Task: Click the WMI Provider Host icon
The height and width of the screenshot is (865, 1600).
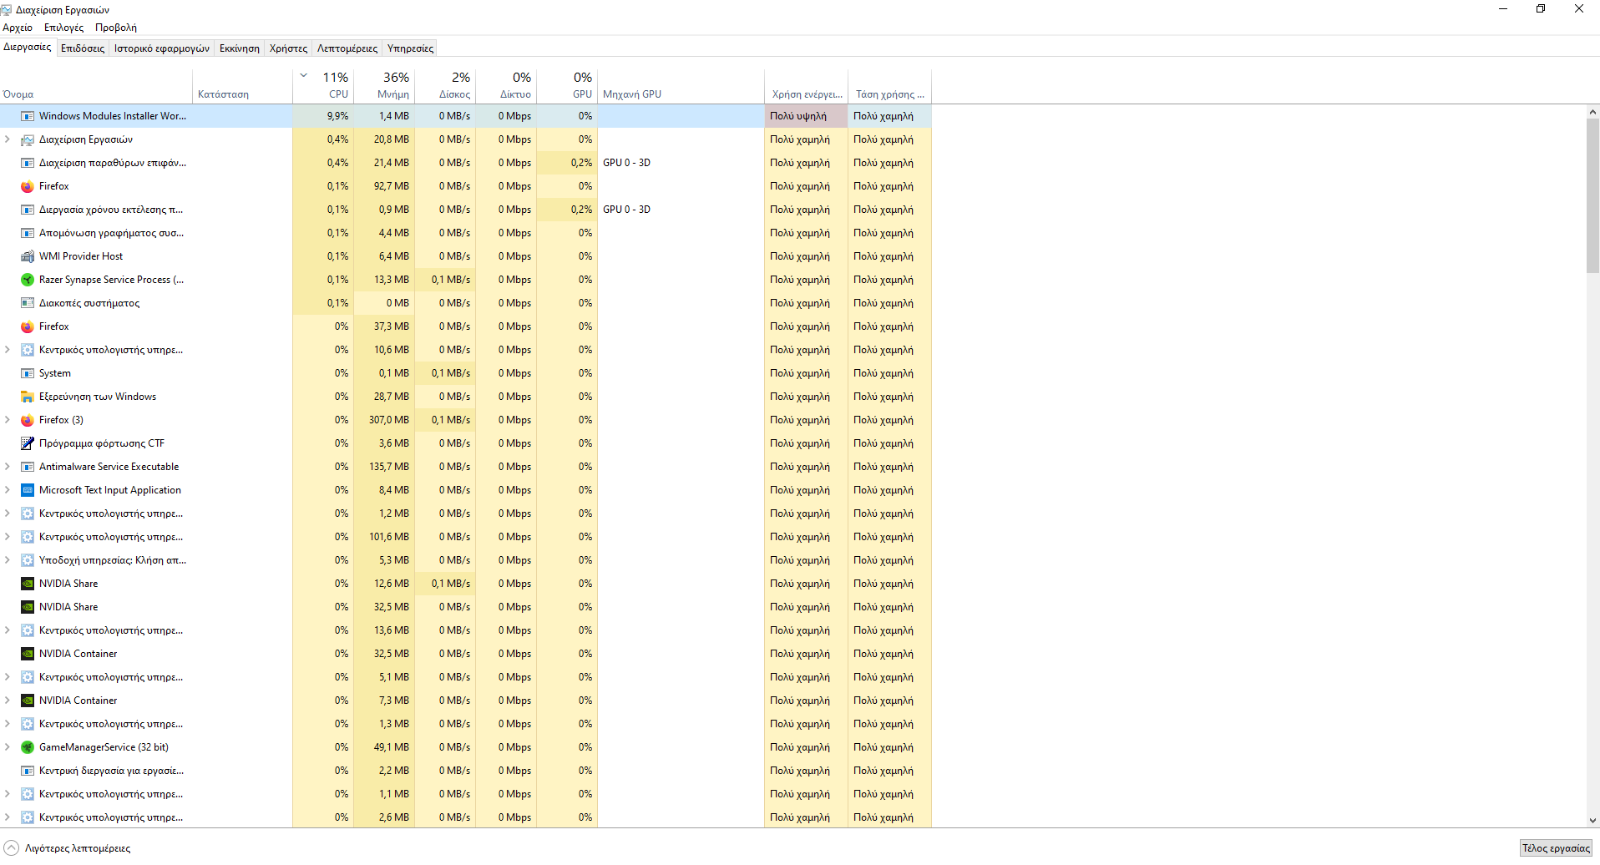Action: (28, 257)
